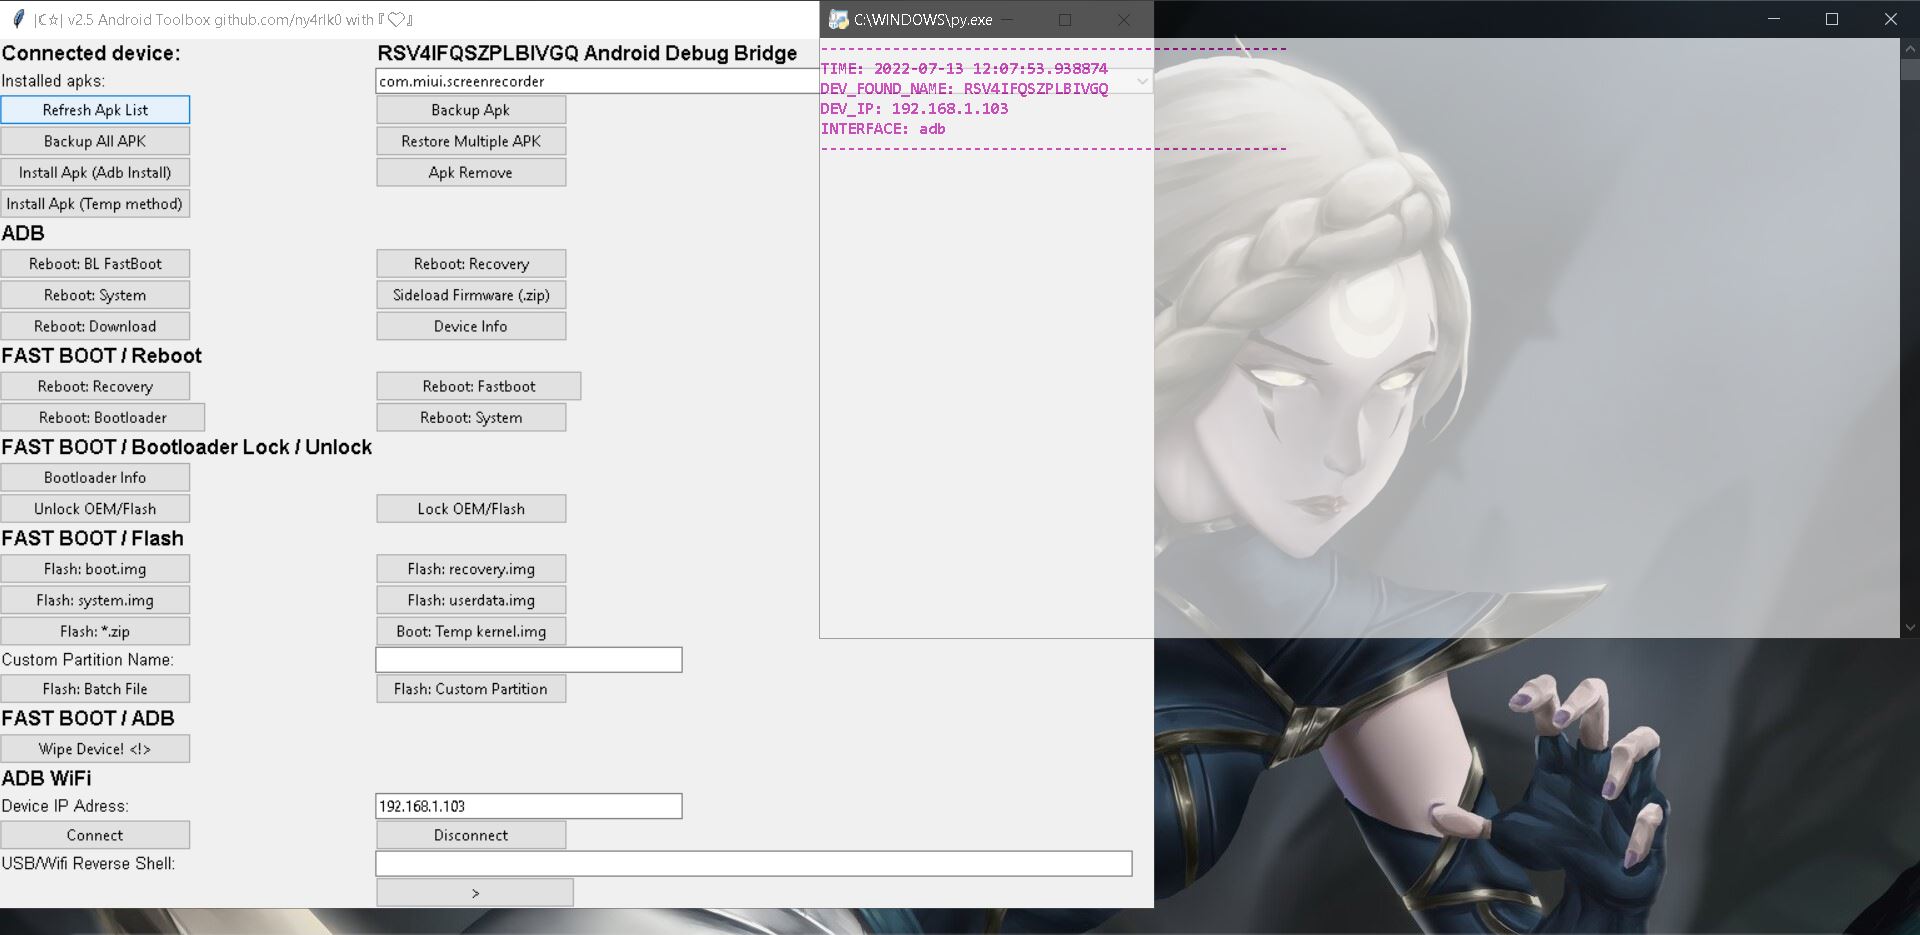Choose Install Apk (Temp method)
The height and width of the screenshot is (935, 1920).
pos(95,203)
